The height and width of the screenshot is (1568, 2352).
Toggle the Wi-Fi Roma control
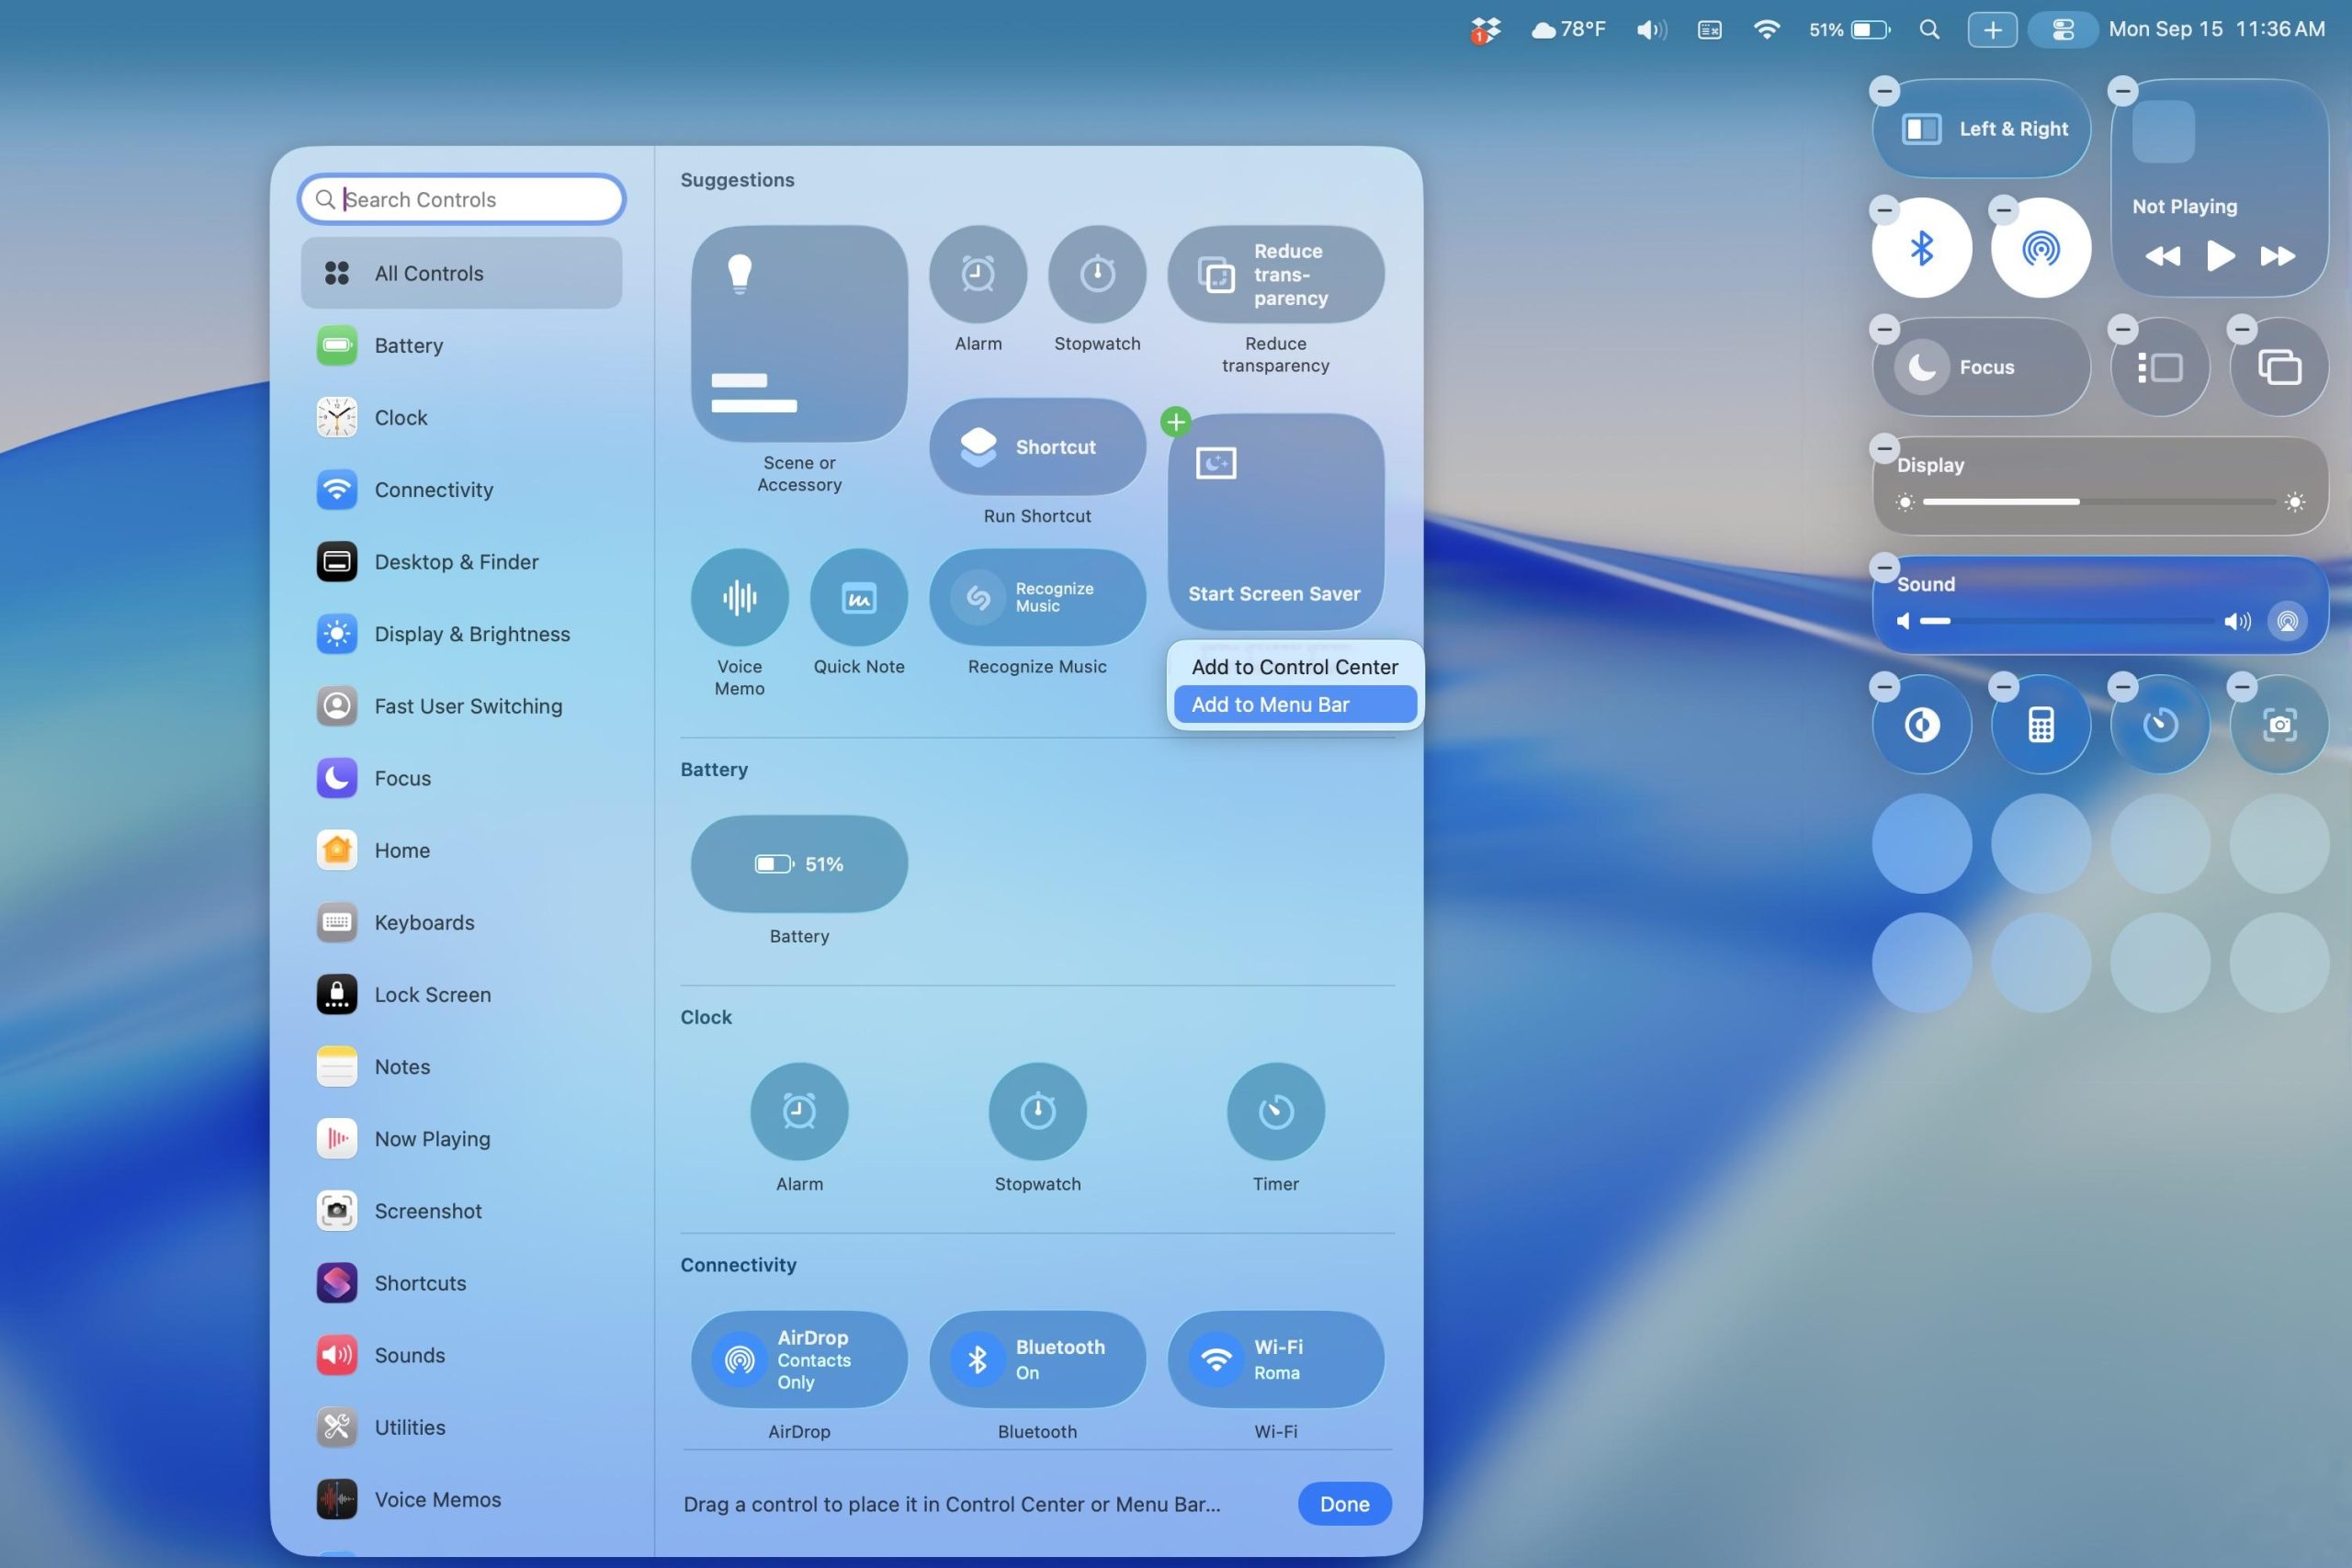point(1275,1359)
